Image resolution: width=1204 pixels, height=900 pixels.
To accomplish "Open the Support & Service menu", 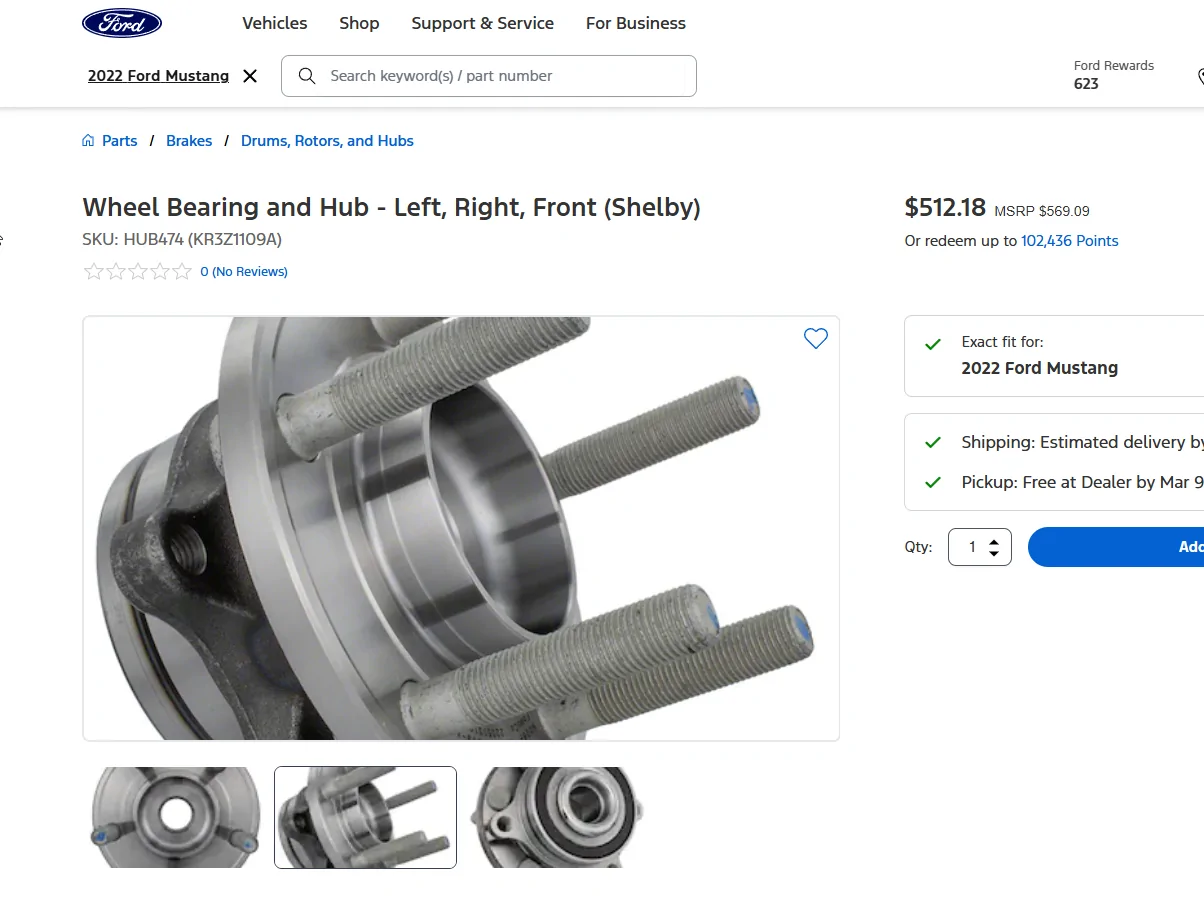I will [483, 23].
